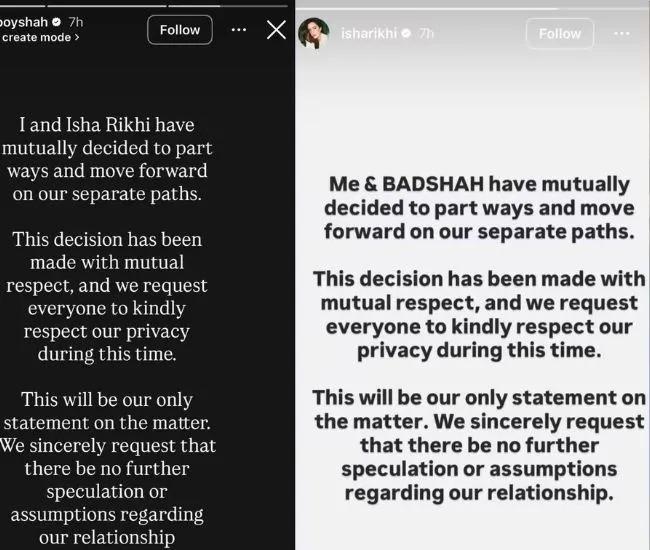650x550 pixels.
Task: Expand the create mode chevron arrow
Action: coord(77,37)
